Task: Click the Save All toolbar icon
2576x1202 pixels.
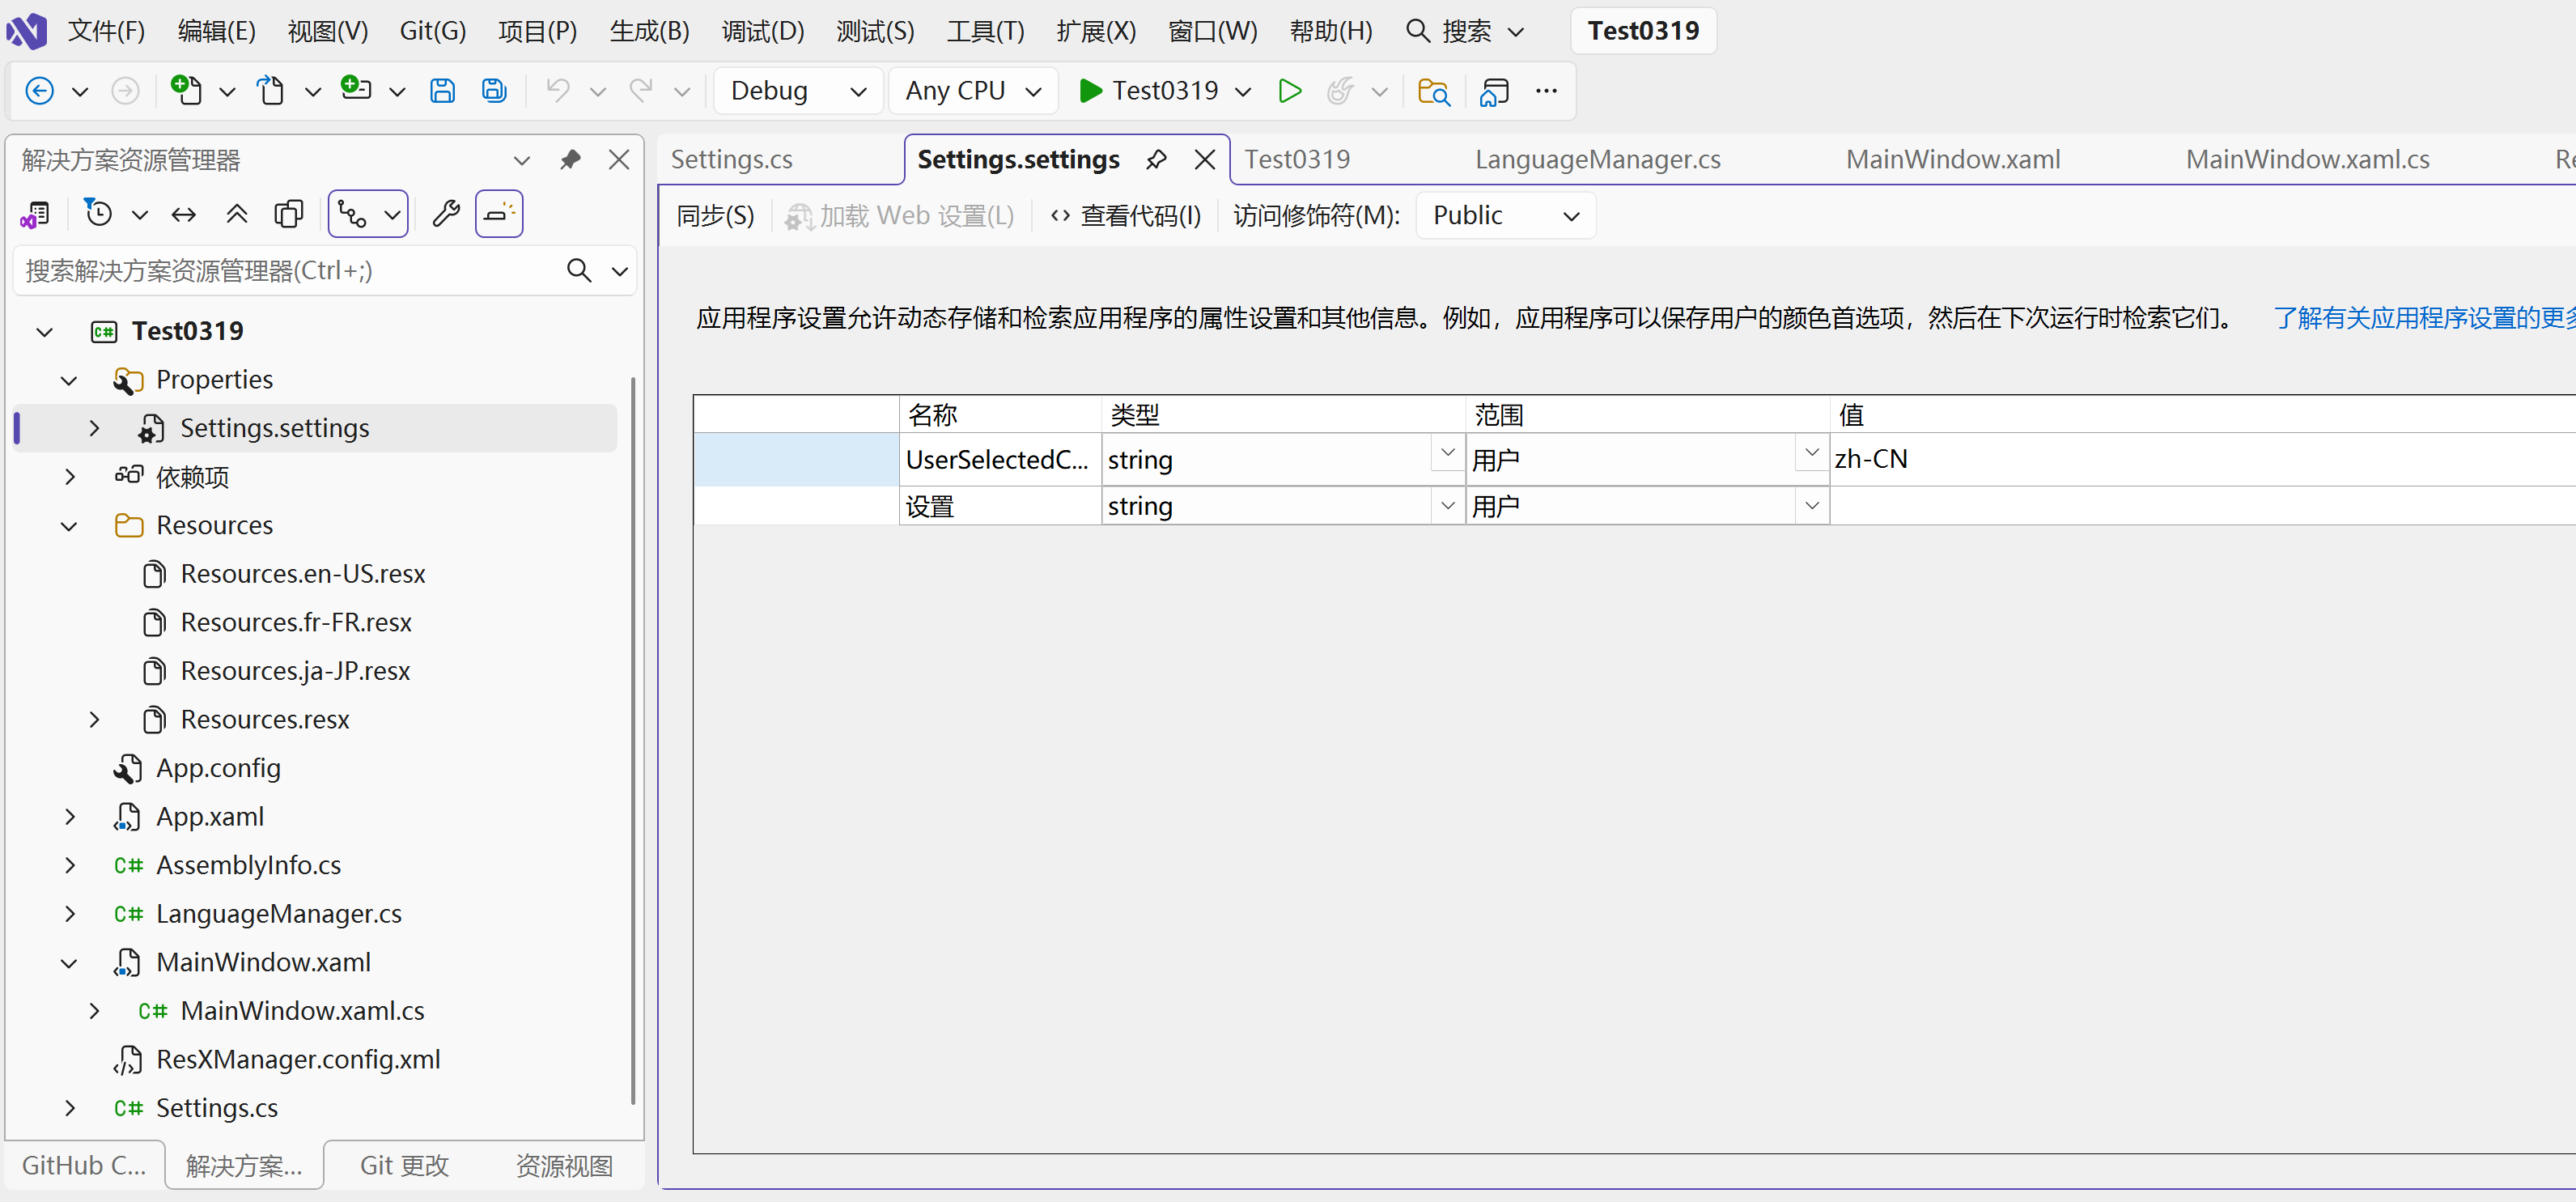Action: (494, 91)
